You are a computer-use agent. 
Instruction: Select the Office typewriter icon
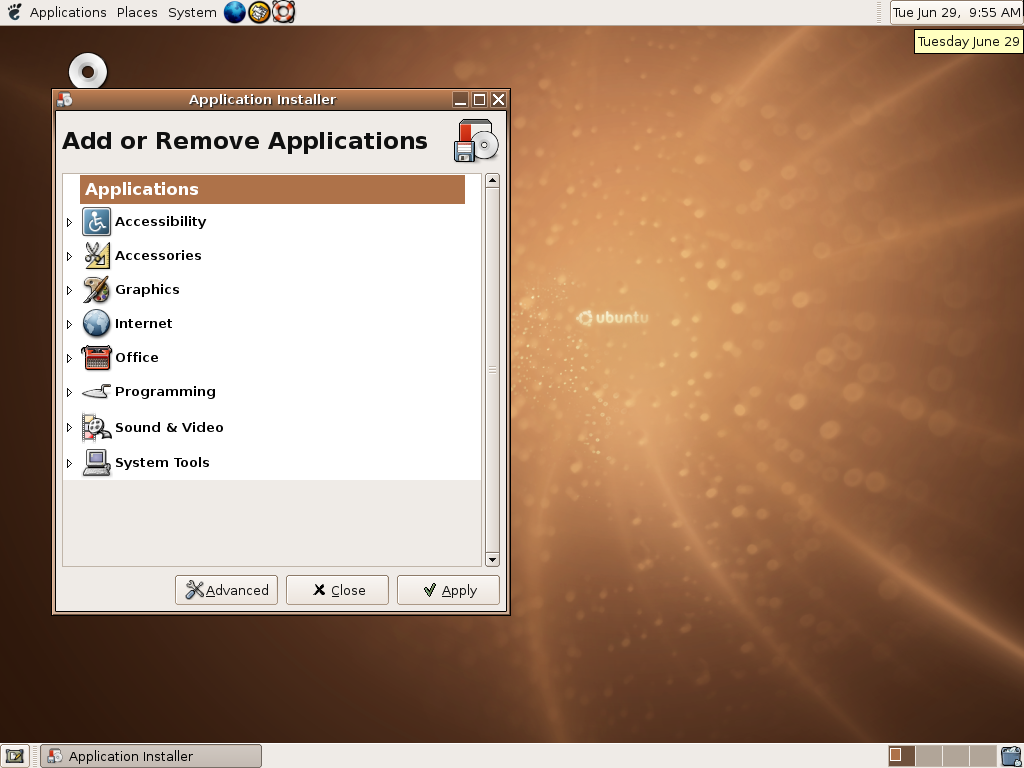pyautogui.click(x=96, y=357)
